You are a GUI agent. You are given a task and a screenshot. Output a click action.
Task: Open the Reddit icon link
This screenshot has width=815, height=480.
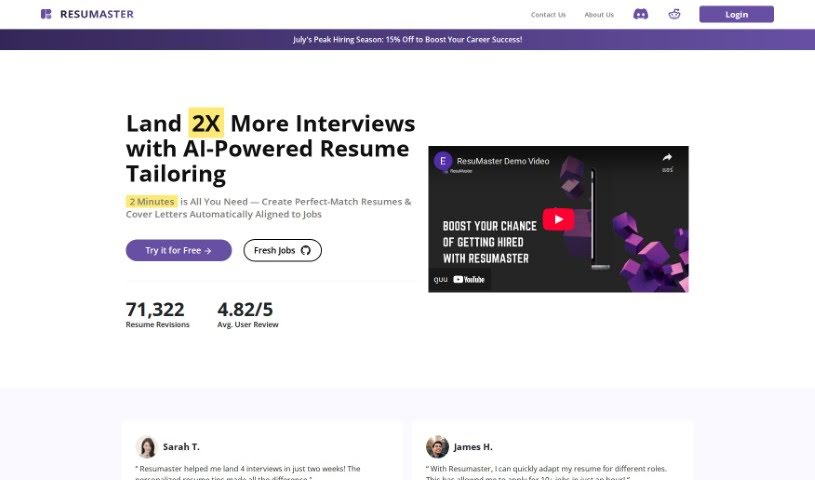tap(674, 14)
